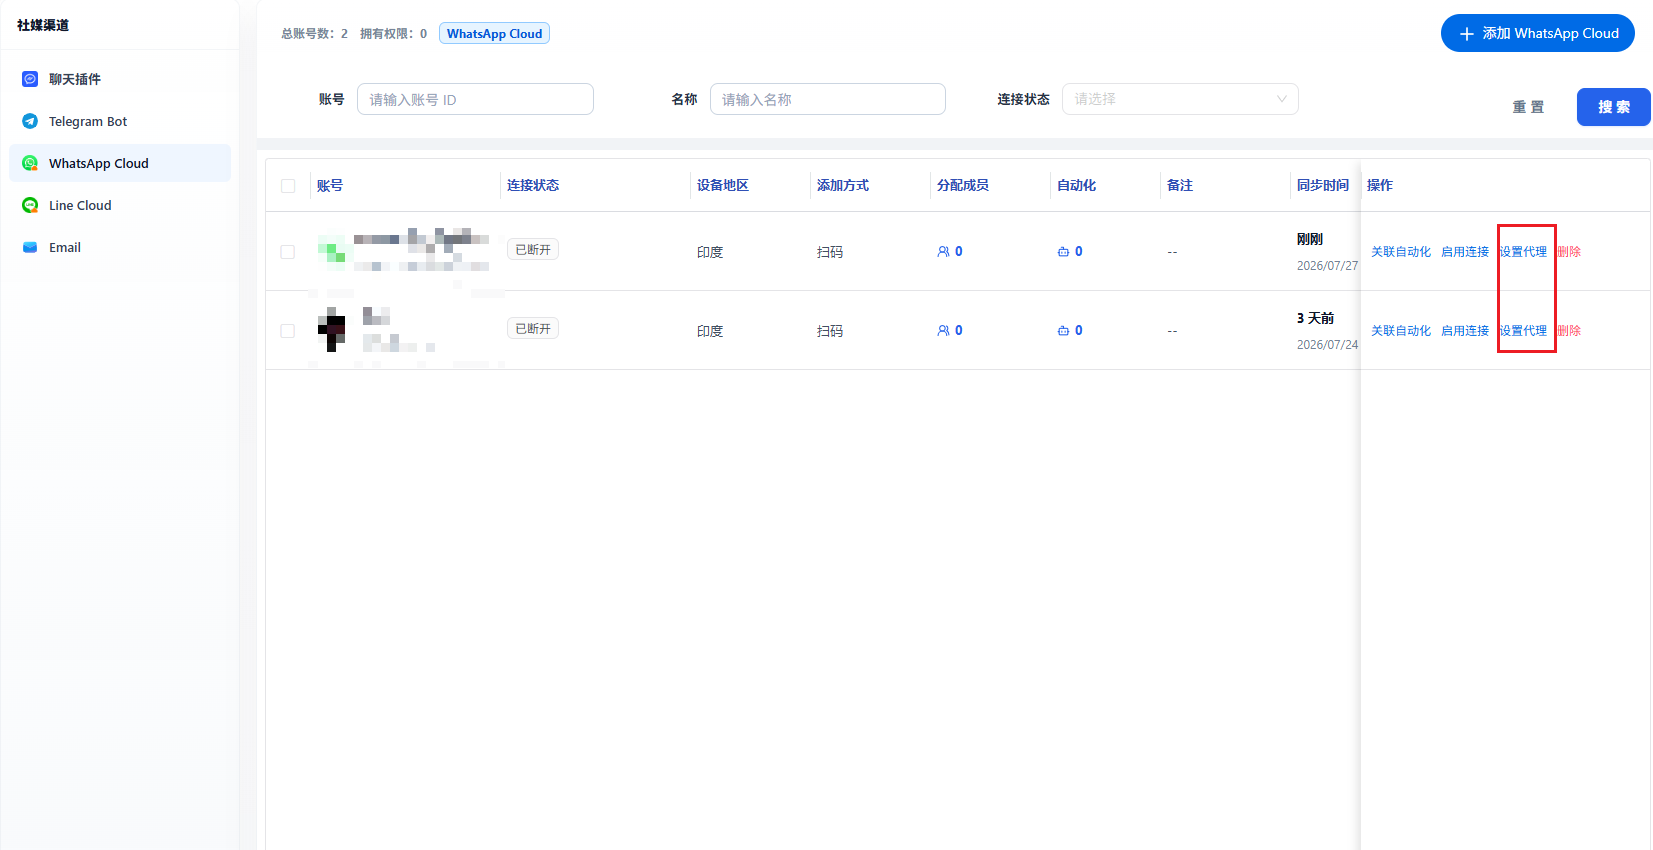Click the 操作 column header

1380,186
